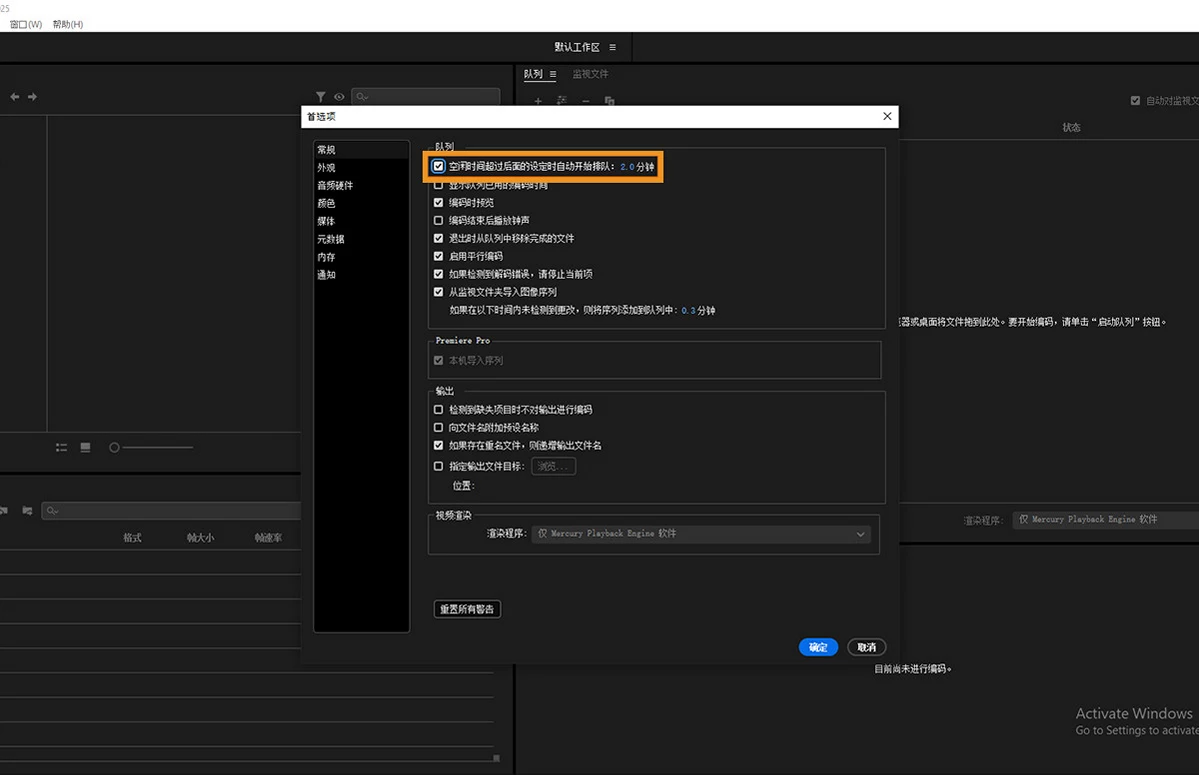Screen dimensions: 1199x775
Task: Click the sliders icon in queue toolbar
Action: [562, 101]
